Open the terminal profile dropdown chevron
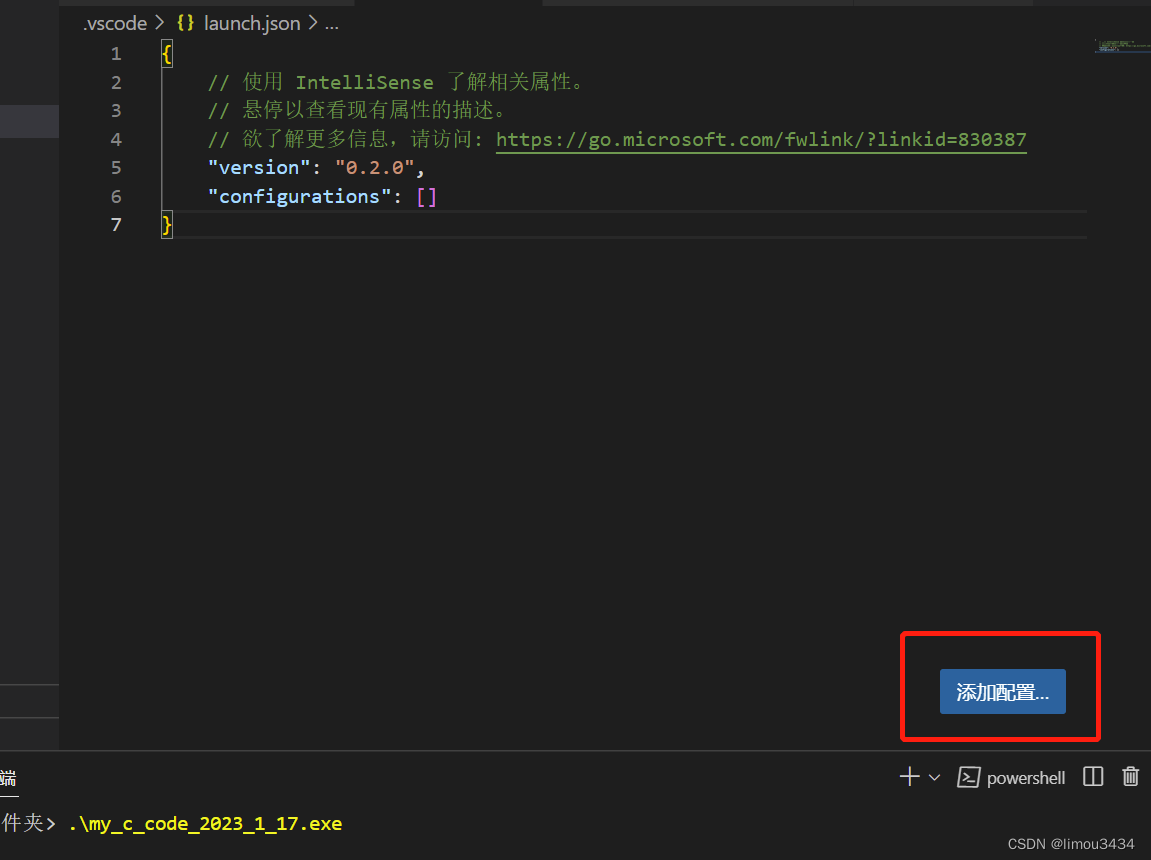This screenshot has width=1151, height=860. (933, 777)
